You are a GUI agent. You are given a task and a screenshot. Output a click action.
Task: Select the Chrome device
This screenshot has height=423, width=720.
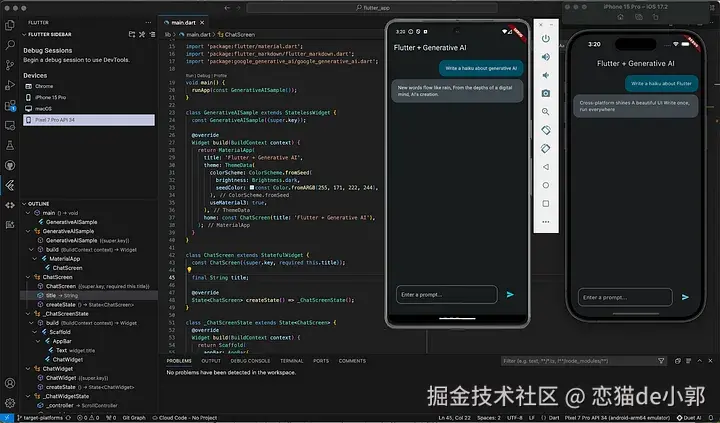(x=89, y=86)
